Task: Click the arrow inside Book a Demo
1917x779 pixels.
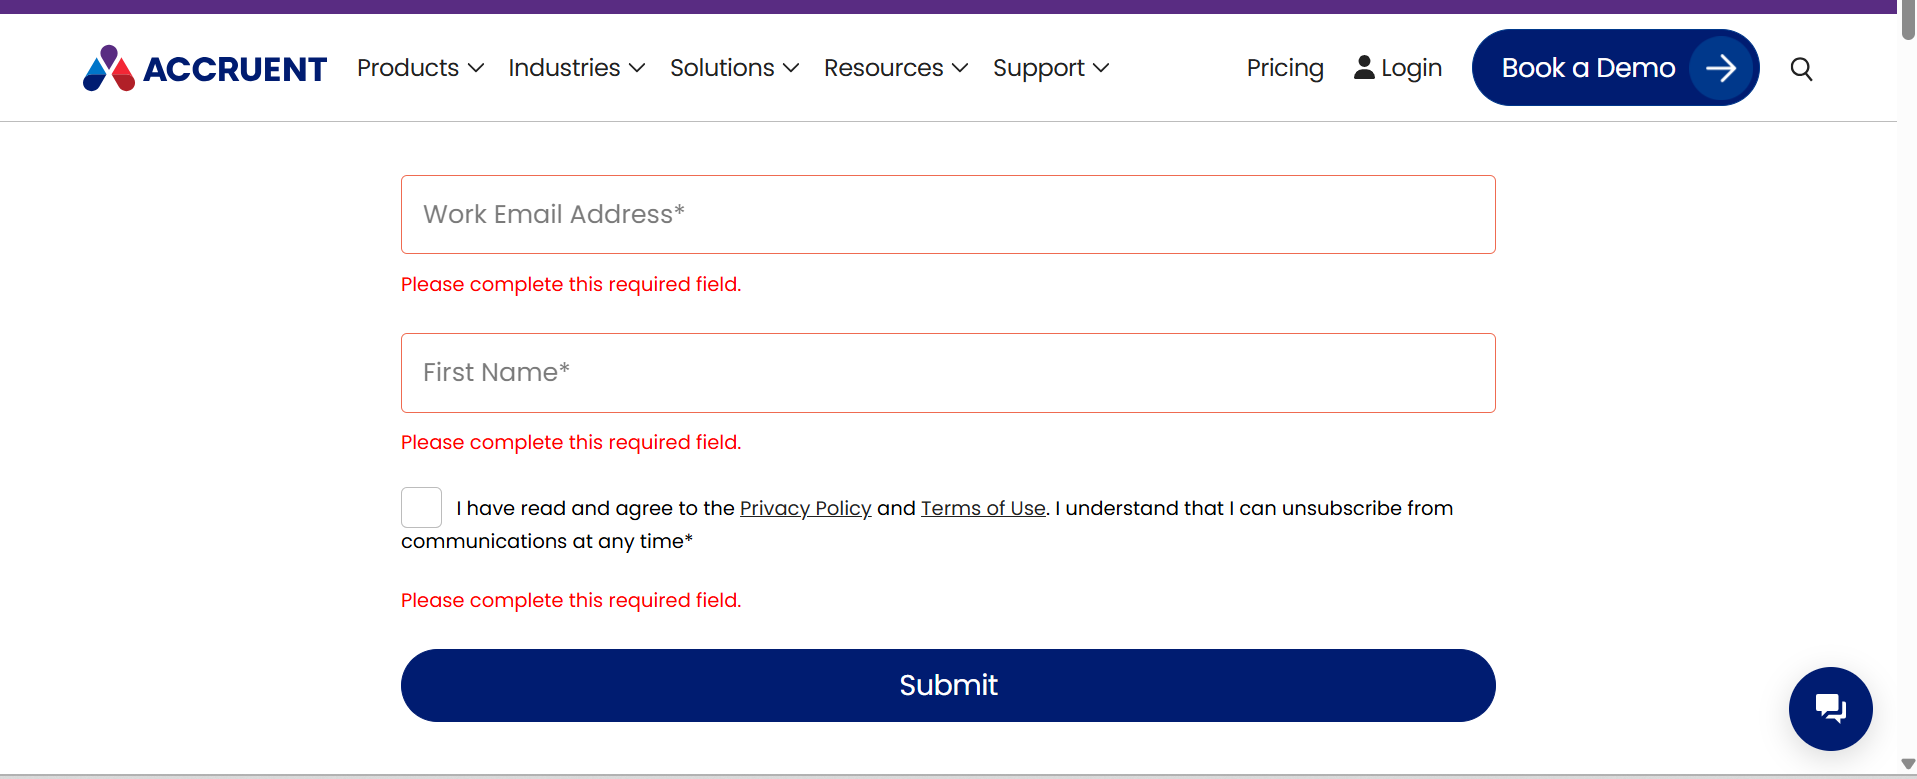Action: [1721, 68]
